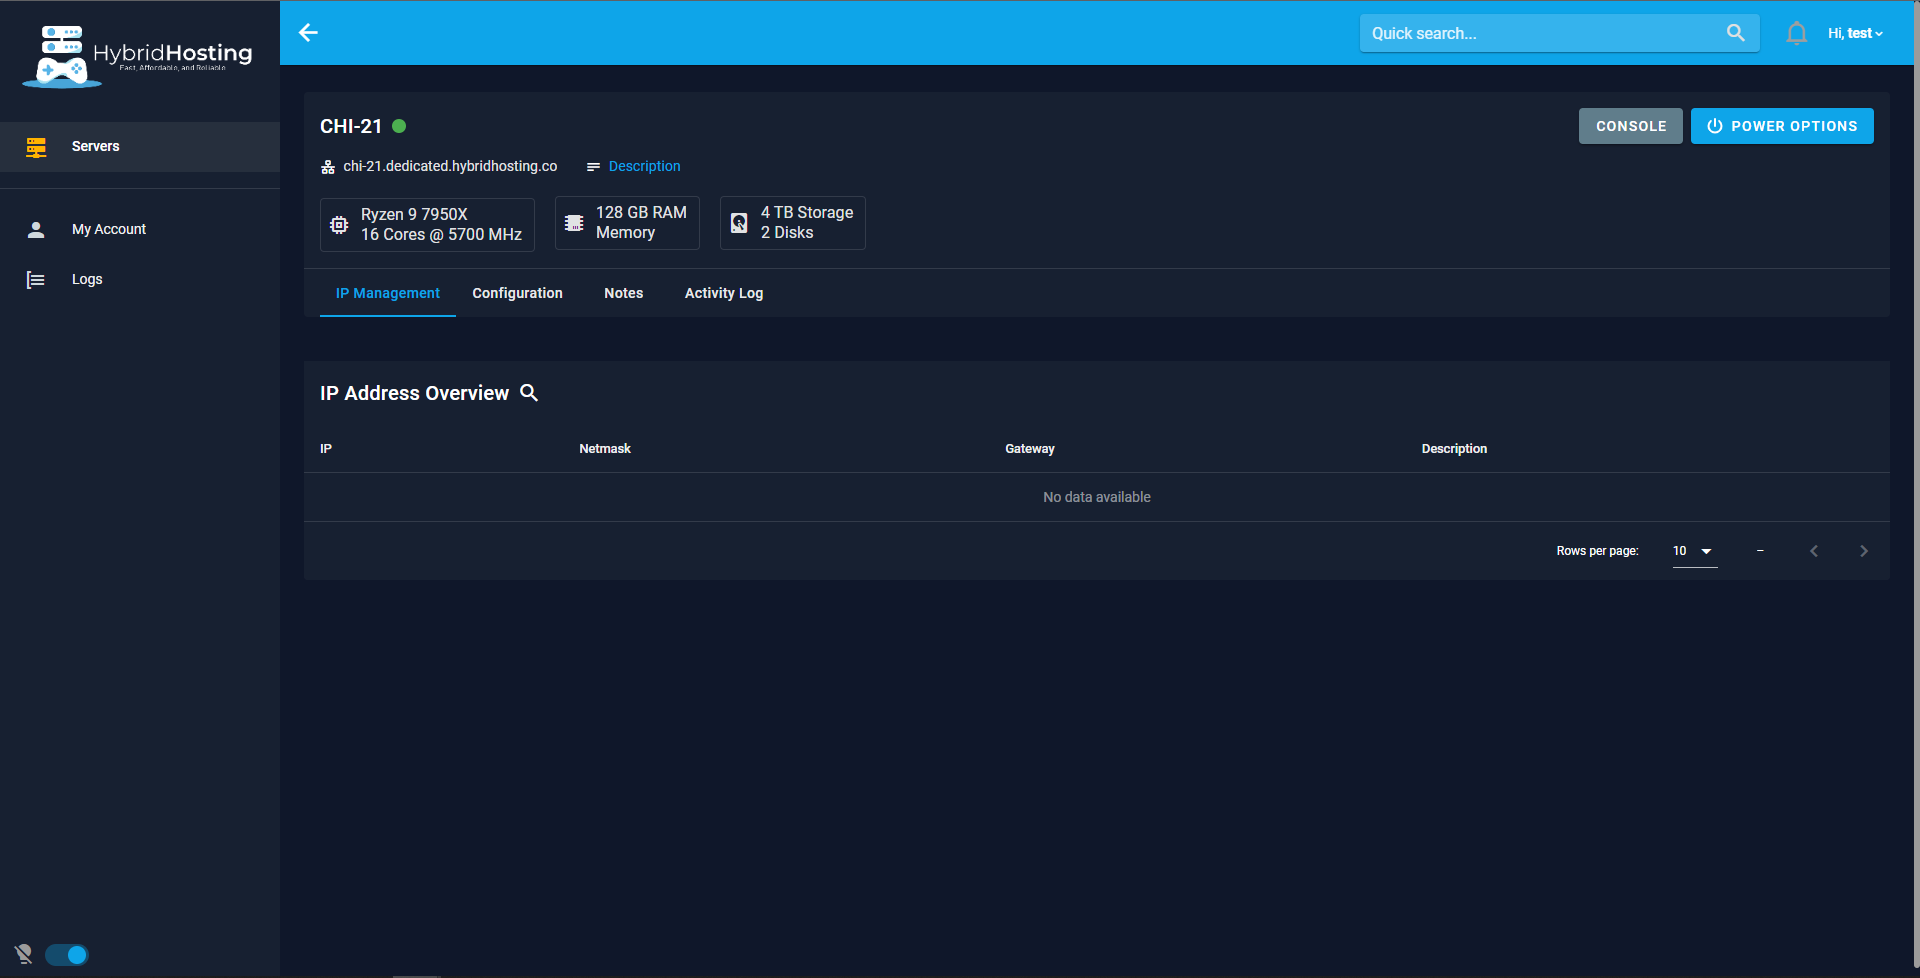The image size is (1920, 978).
Task: Click the Ryzen CPU chip icon
Action: [x=340, y=225]
